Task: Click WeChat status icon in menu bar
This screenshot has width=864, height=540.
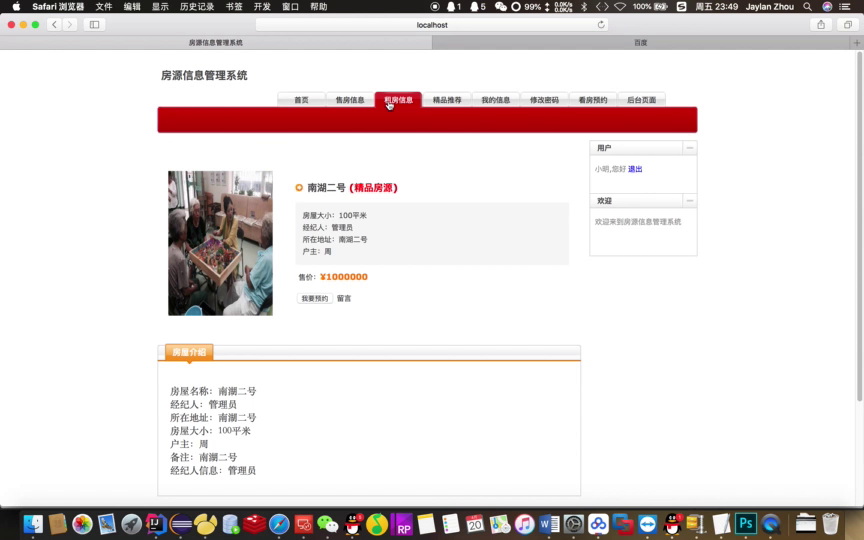Action: tap(500, 7)
